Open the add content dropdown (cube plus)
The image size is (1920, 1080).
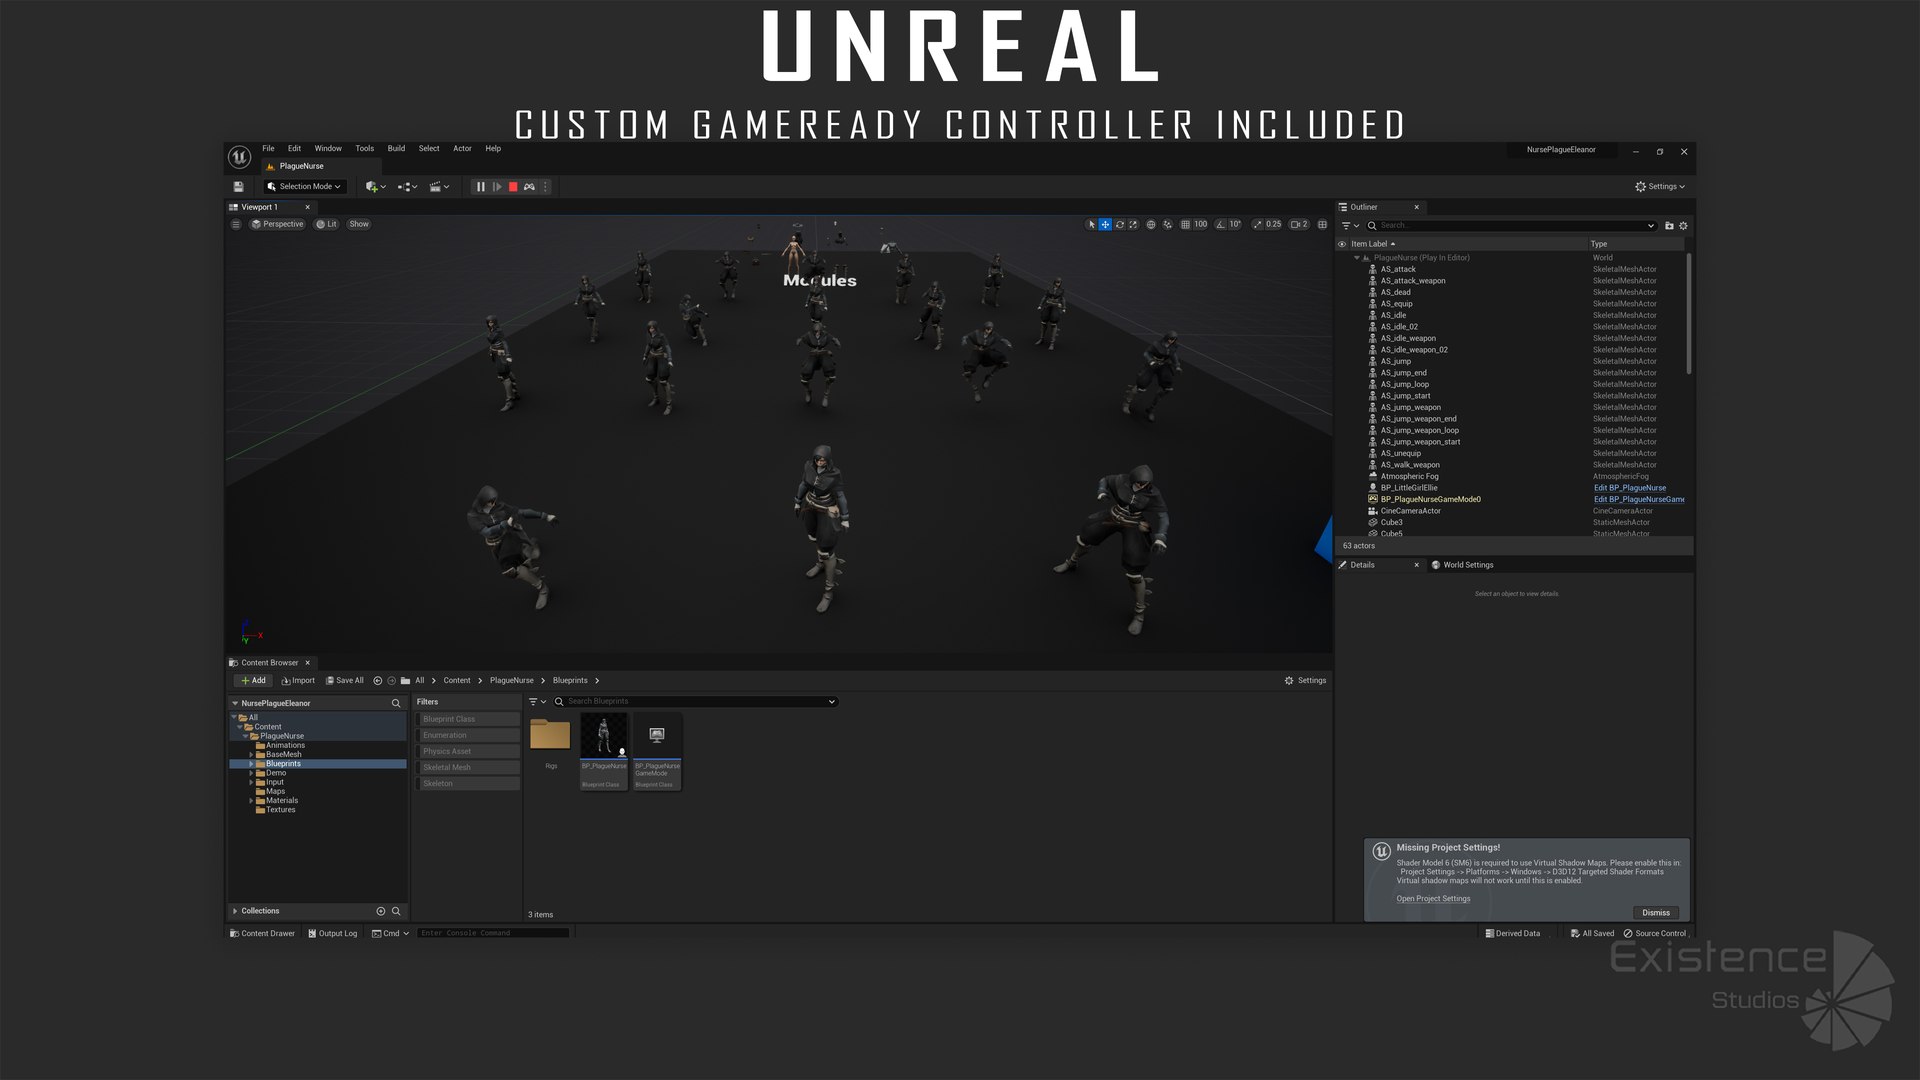point(376,187)
